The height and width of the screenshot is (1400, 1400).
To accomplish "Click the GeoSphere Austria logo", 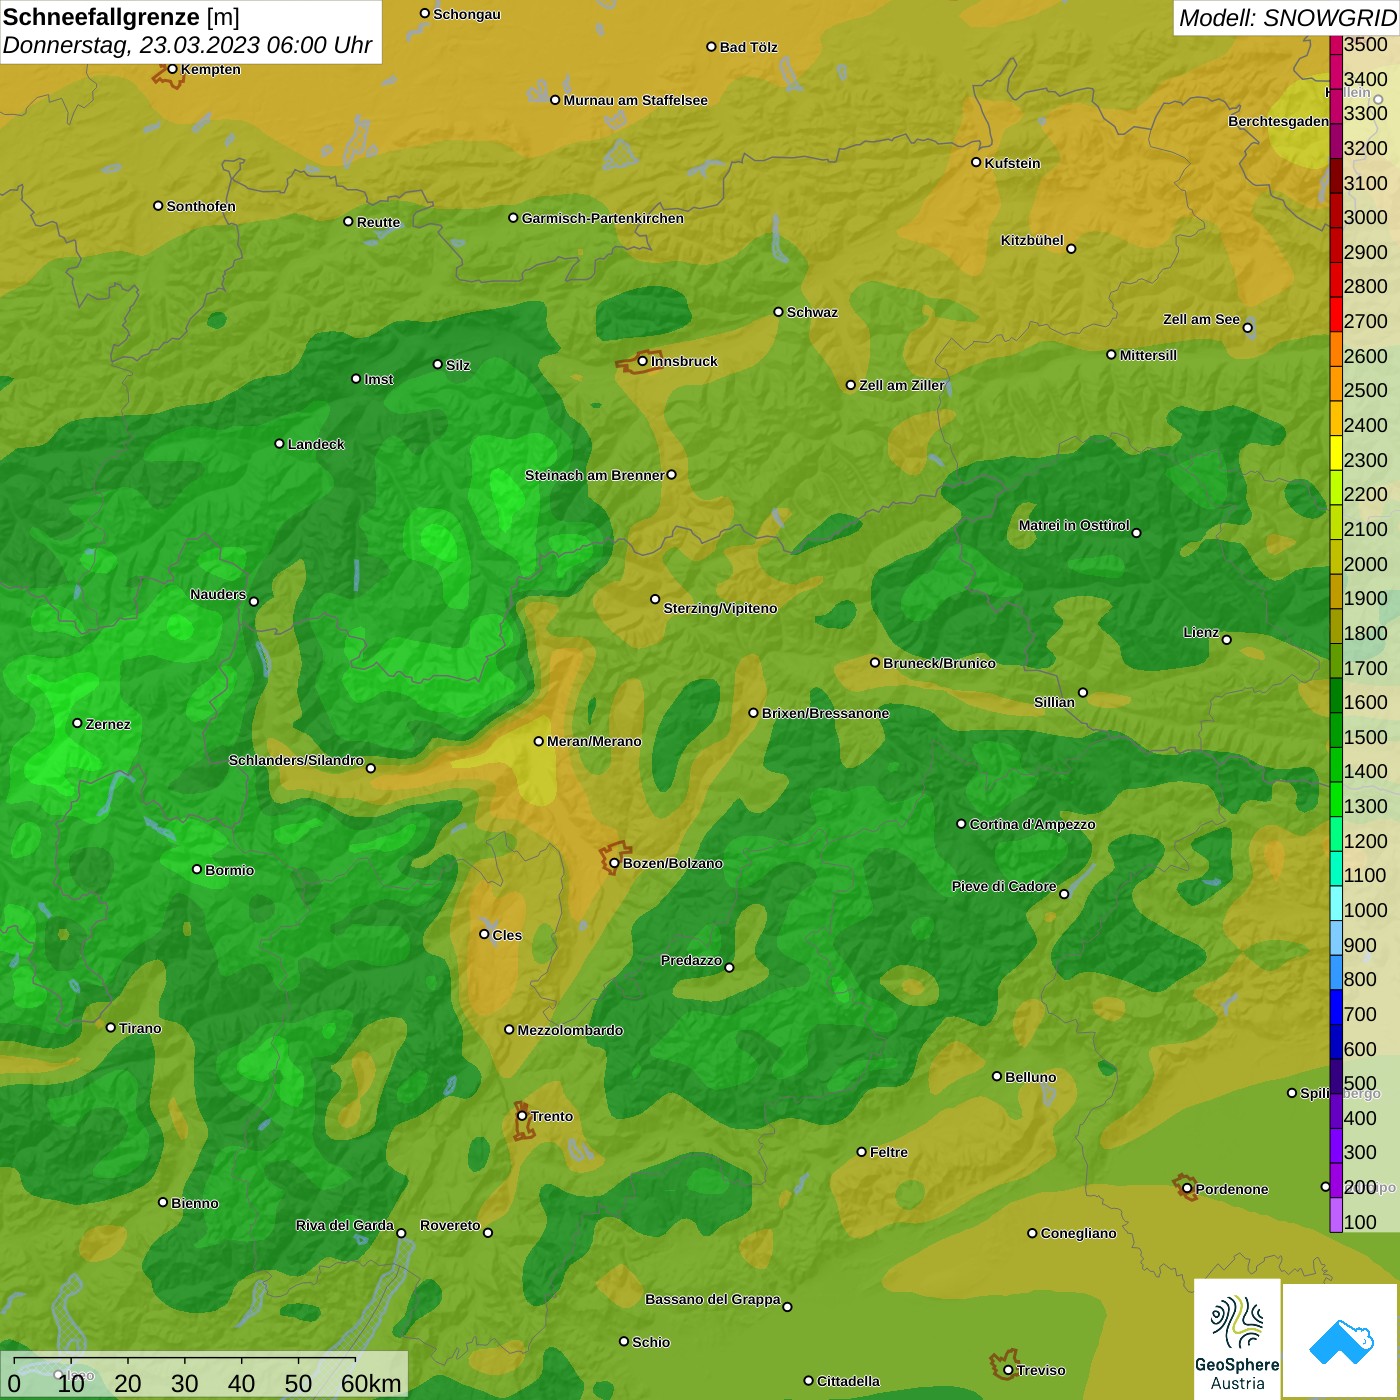I will tap(1237, 1339).
